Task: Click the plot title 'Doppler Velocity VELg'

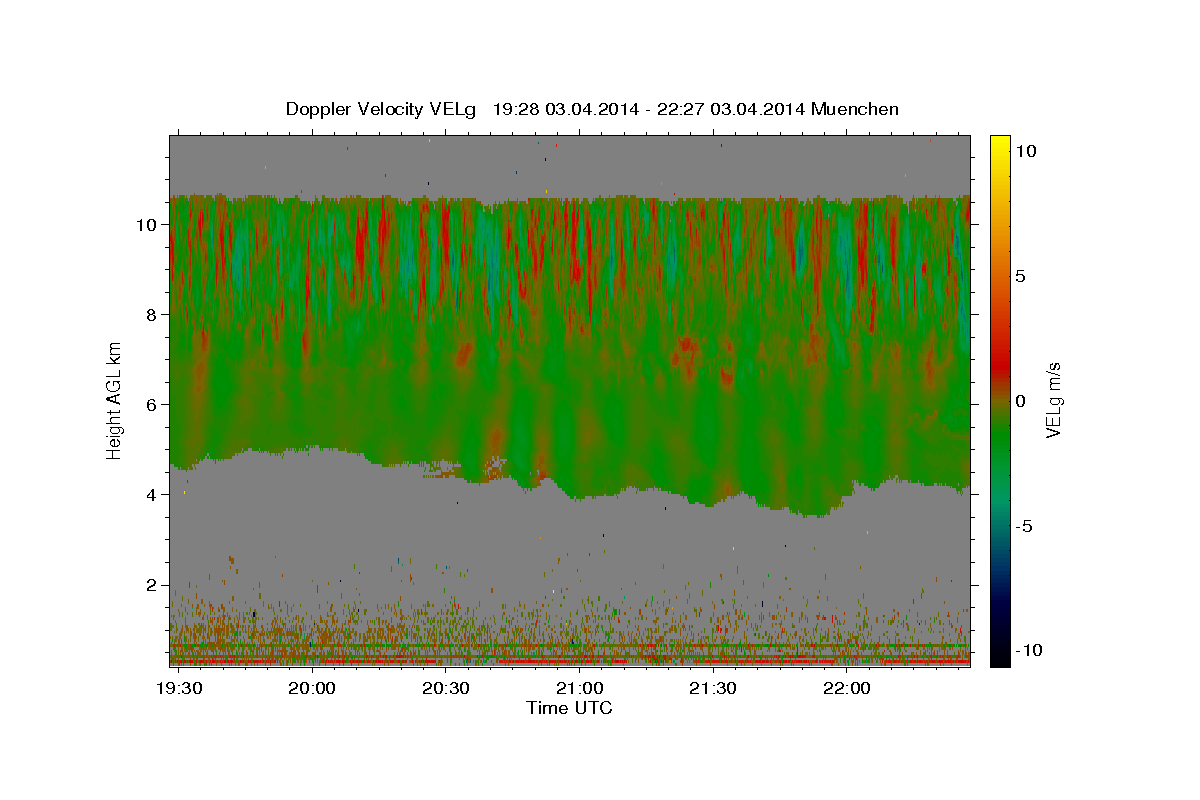Action: 384,109
